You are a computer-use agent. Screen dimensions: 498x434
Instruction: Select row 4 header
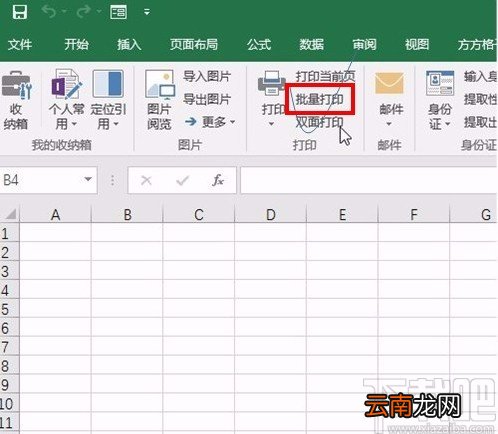point(9,290)
